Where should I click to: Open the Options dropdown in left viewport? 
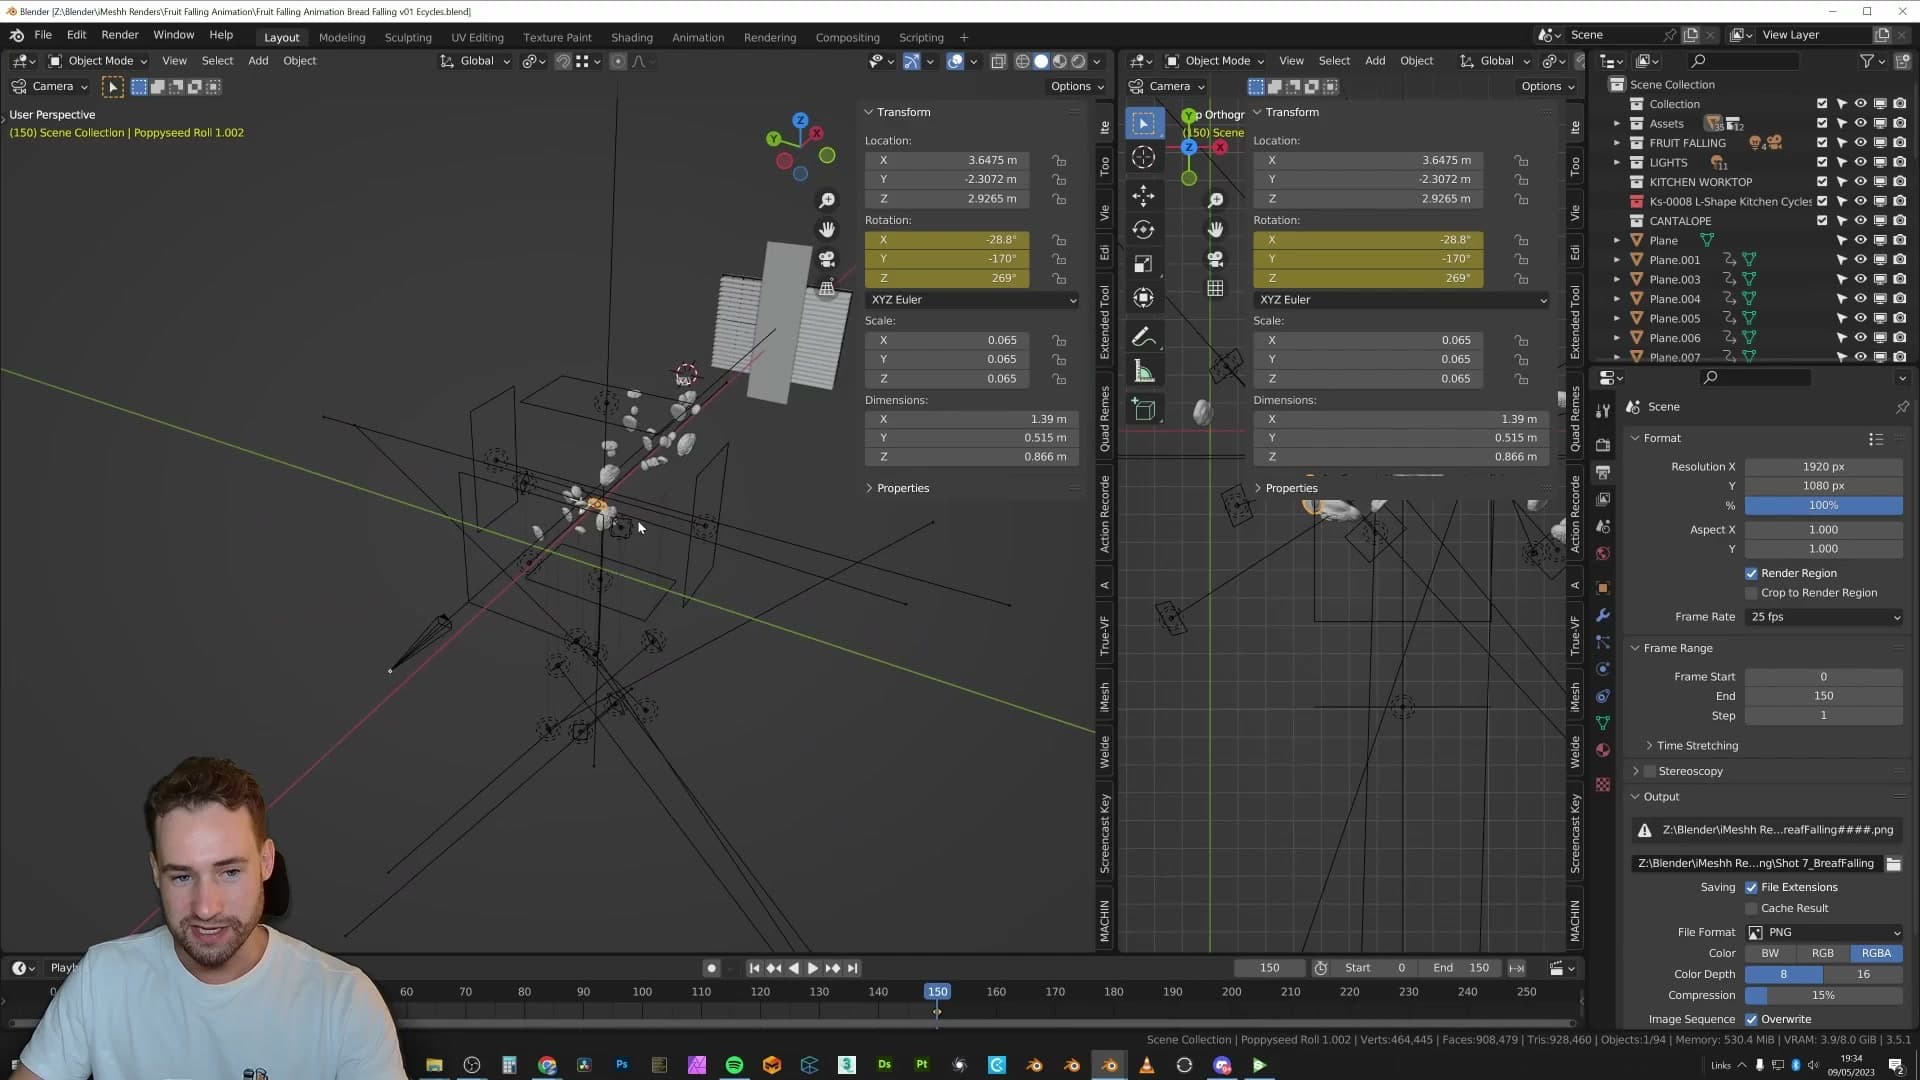(x=1077, y=87)
